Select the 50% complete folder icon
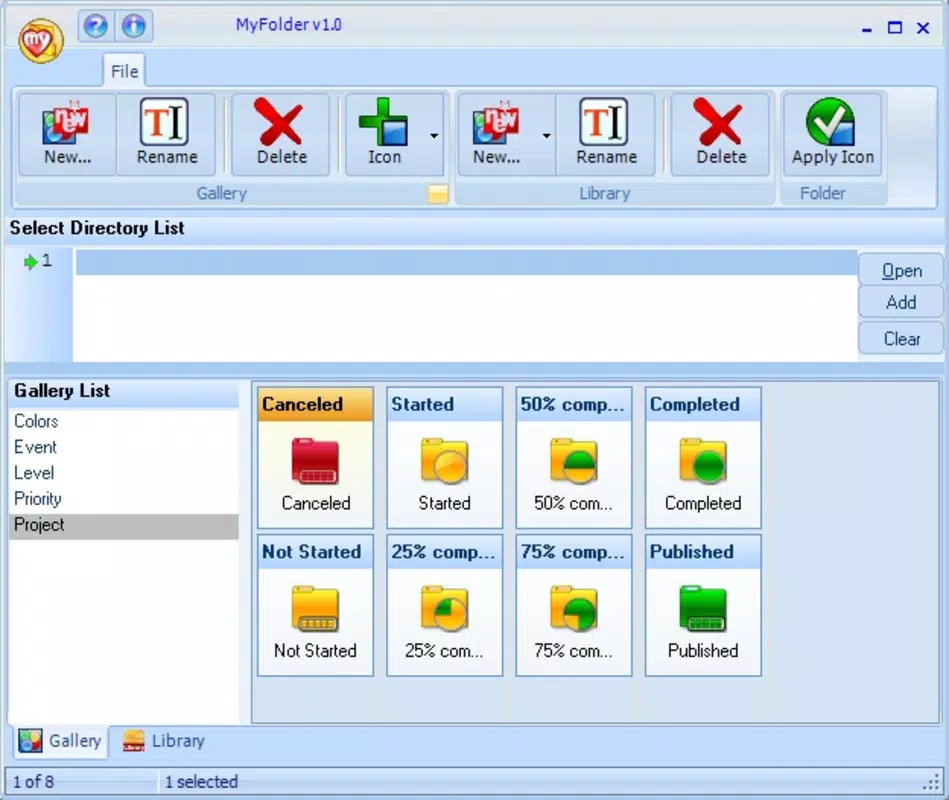949x800 pixels. 573,462
